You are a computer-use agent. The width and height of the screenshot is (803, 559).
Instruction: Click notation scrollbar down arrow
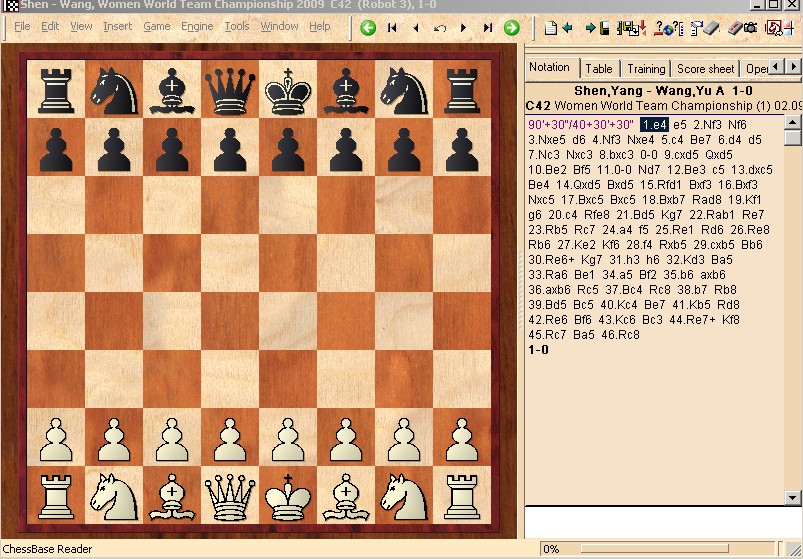(792, 497)
